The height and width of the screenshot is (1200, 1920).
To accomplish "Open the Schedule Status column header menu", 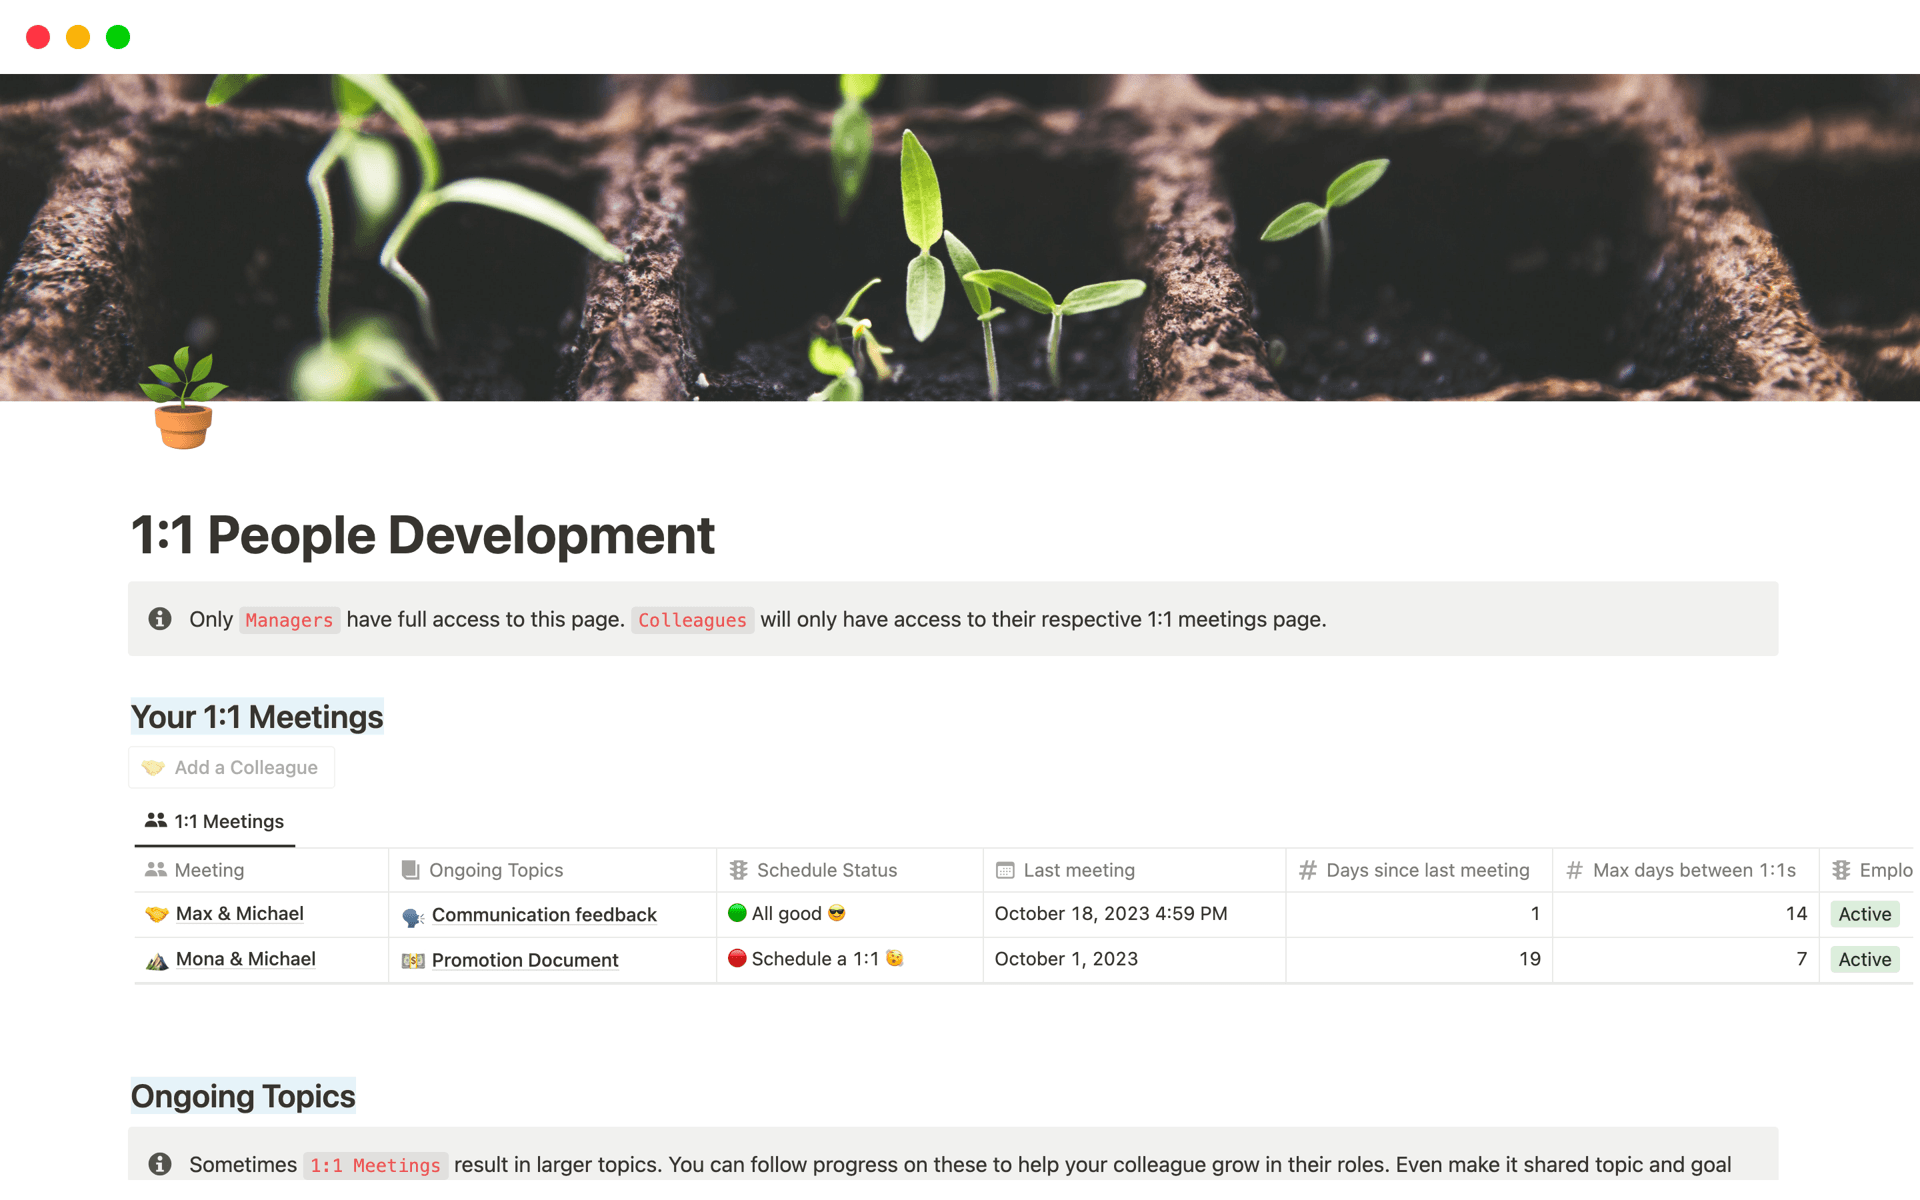I will point(826,870).
